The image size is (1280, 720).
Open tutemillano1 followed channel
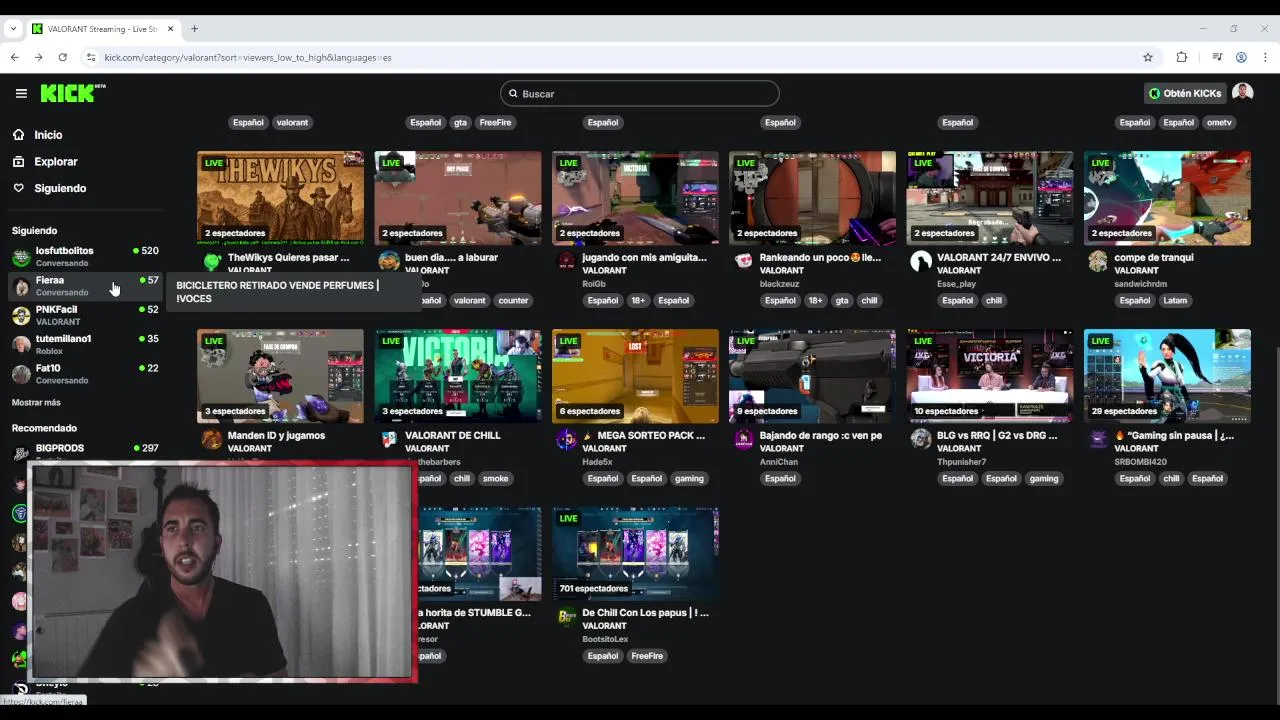pos(85,344)
